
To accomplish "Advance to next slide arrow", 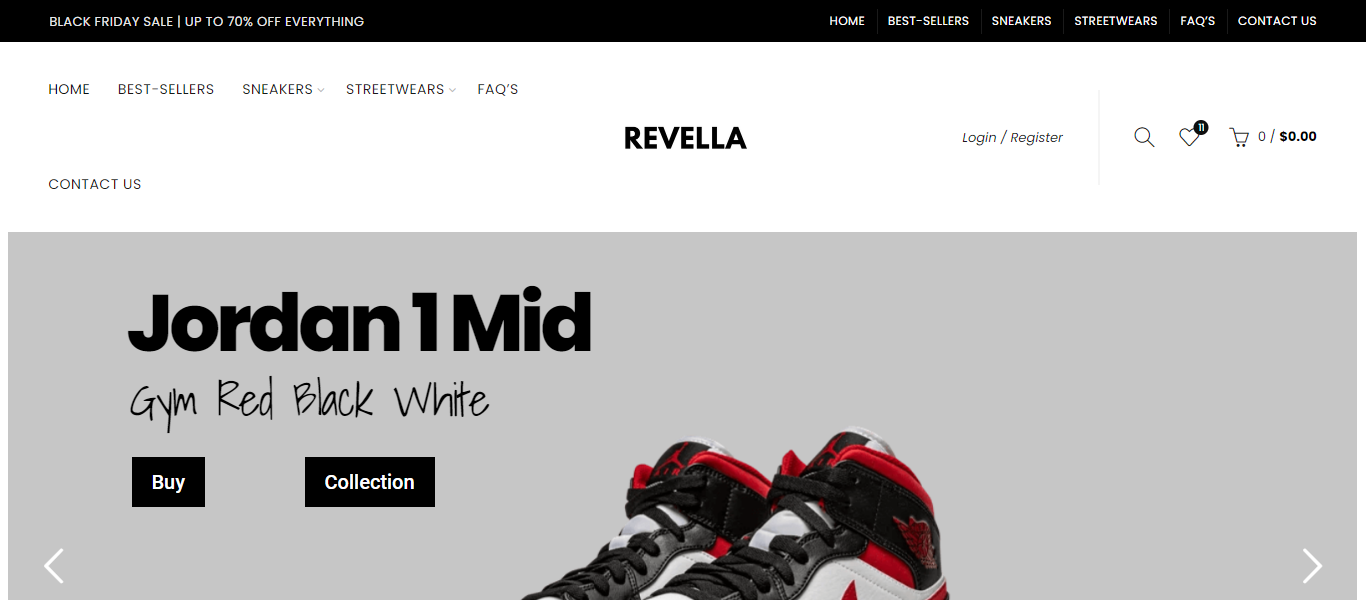I will [1311, 566].
